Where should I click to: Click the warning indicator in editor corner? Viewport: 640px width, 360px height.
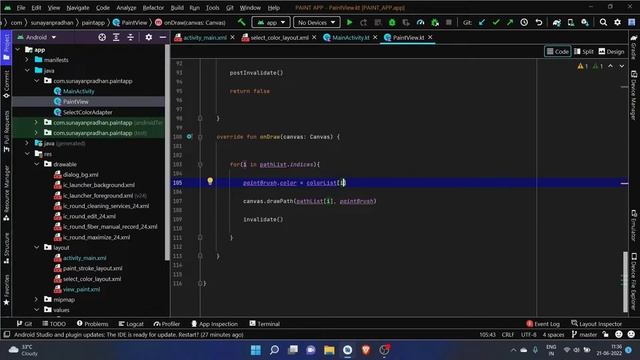[582, 66]
